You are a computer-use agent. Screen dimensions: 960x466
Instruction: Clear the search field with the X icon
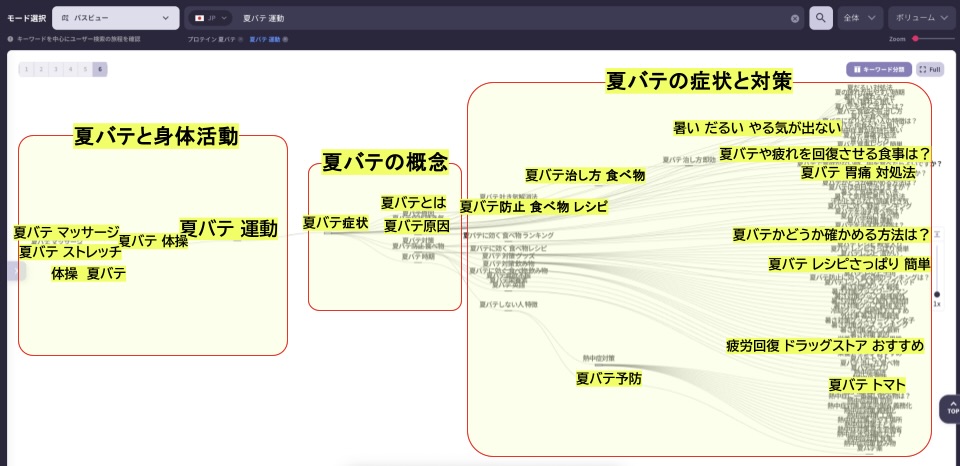click(795, 18)
